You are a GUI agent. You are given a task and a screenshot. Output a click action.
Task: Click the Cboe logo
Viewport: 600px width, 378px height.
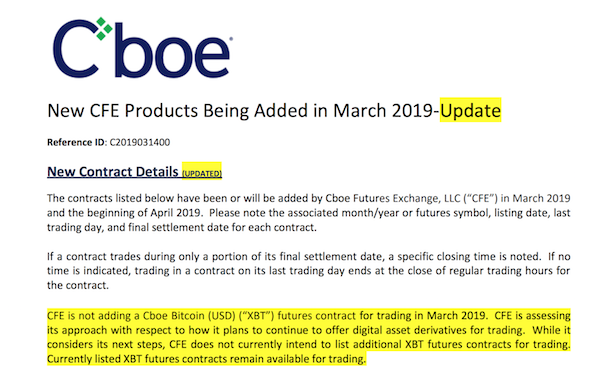(x=142, y=48)
